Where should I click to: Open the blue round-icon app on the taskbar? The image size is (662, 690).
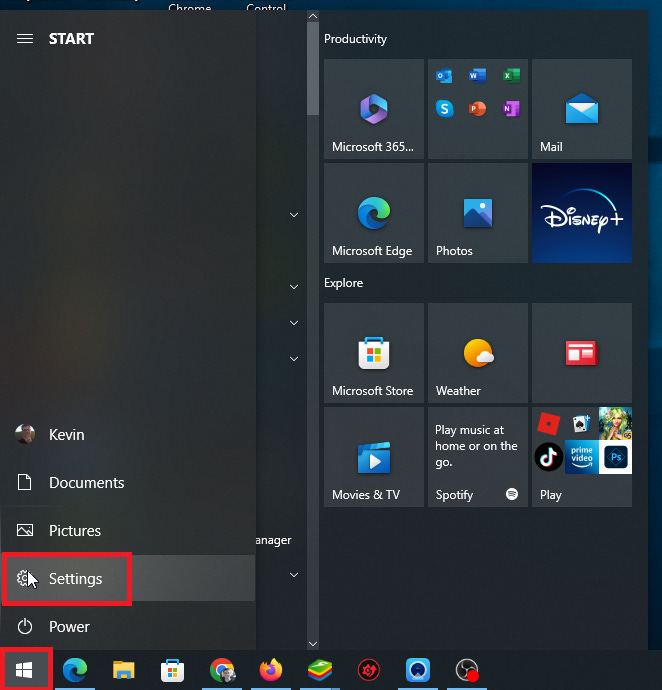418,670
